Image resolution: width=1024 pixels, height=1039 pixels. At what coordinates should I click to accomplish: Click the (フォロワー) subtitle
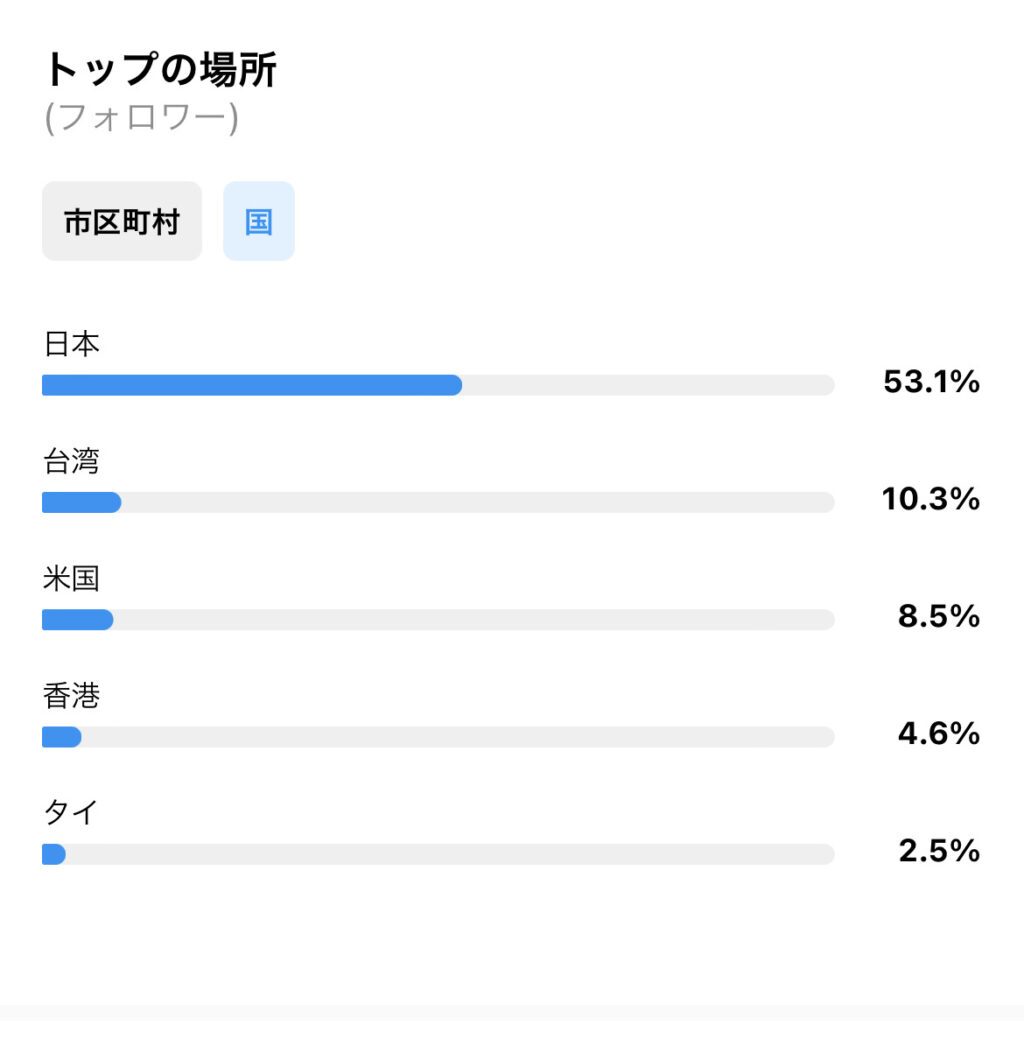[141, 118]
